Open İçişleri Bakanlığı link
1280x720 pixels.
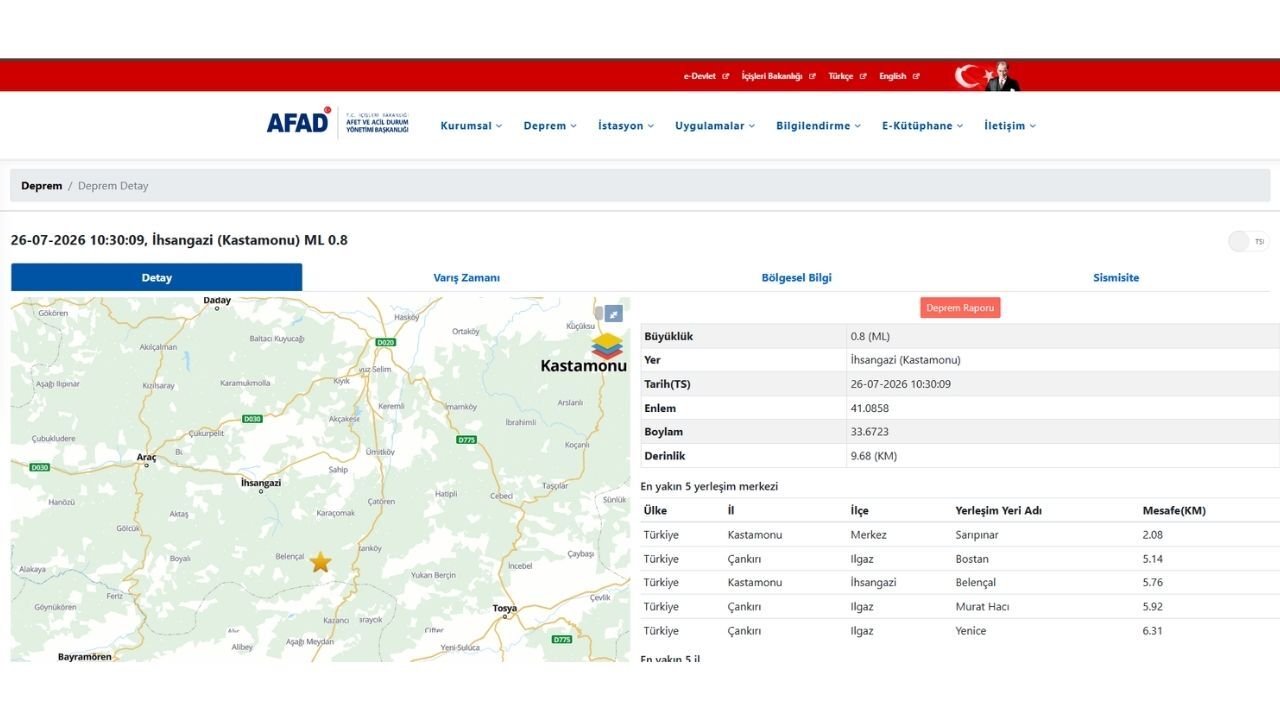tap(772, 76)
